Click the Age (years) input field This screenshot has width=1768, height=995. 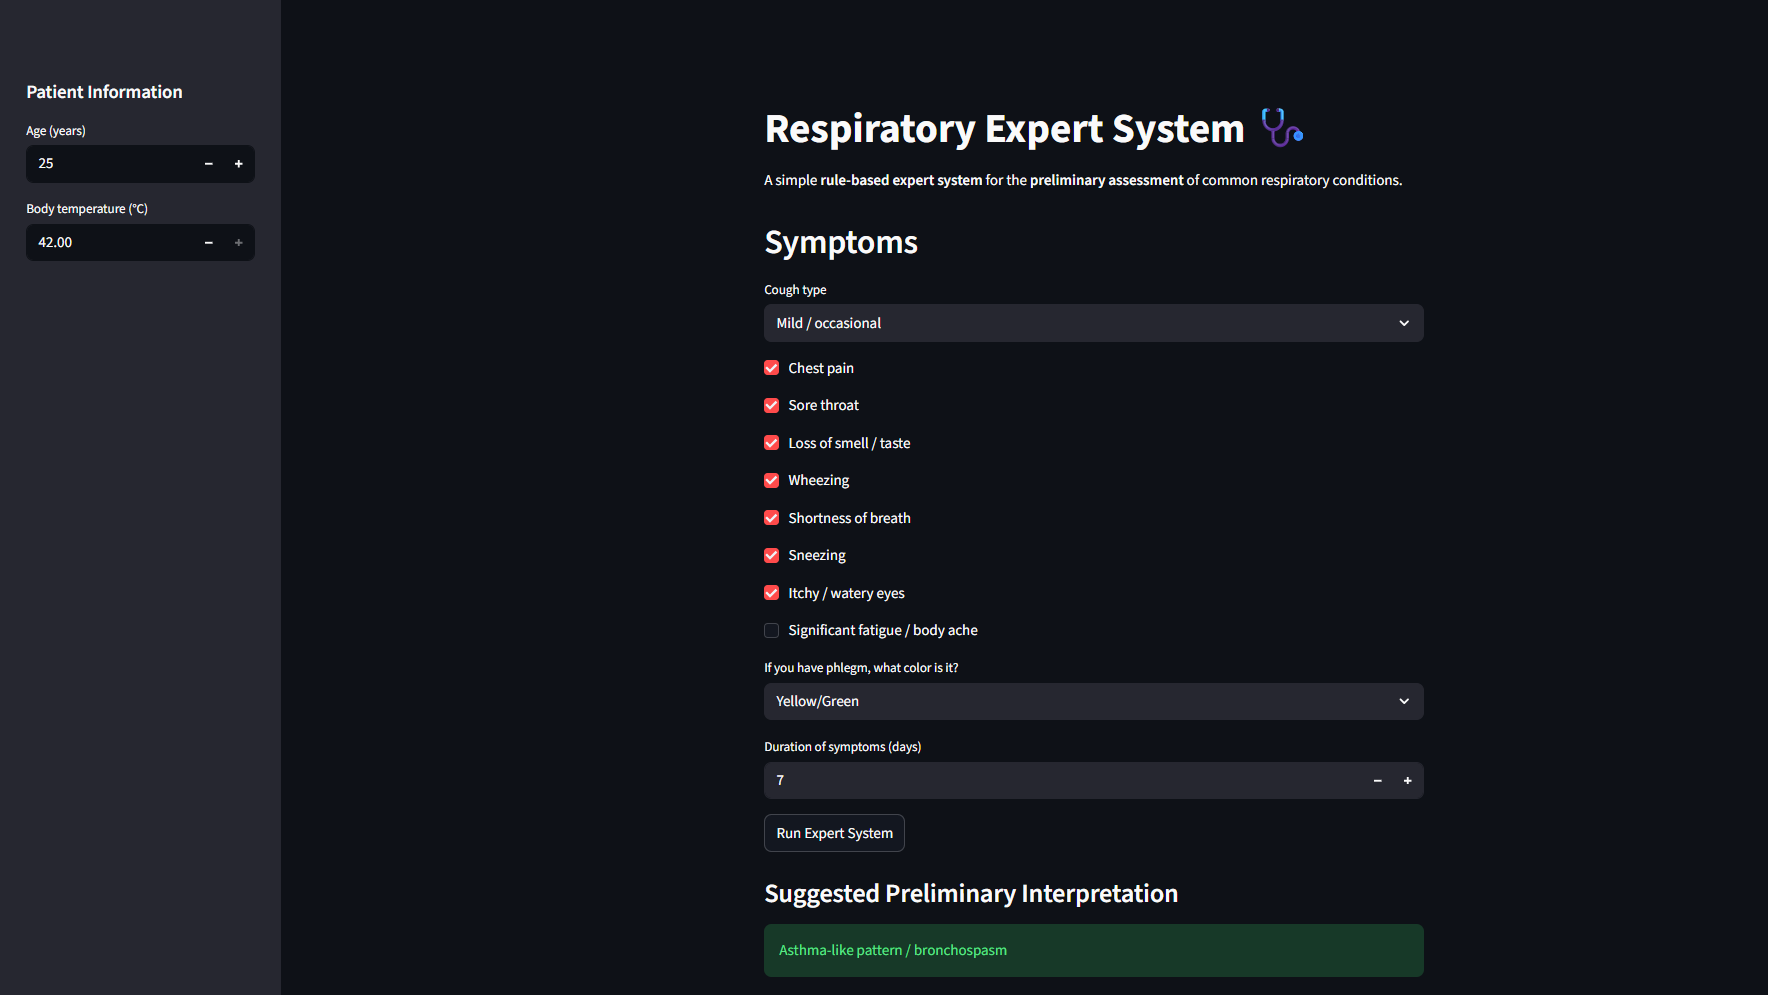pyautogui.click(x=110, y=164)
